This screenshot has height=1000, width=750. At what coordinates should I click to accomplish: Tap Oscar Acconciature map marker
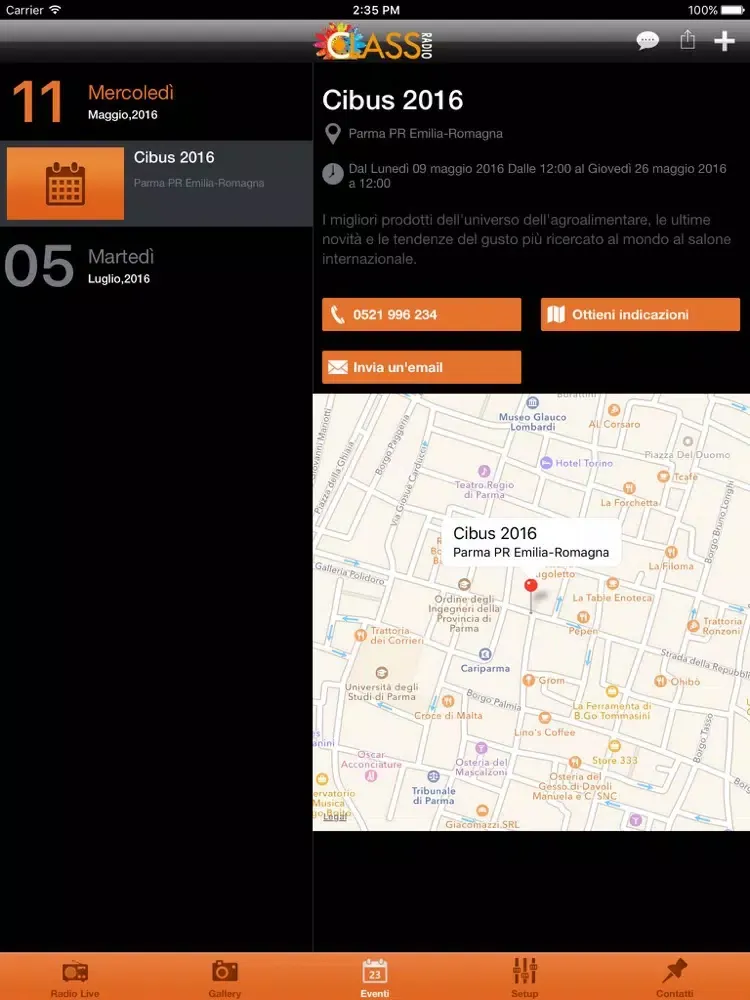tap(371, 776)
